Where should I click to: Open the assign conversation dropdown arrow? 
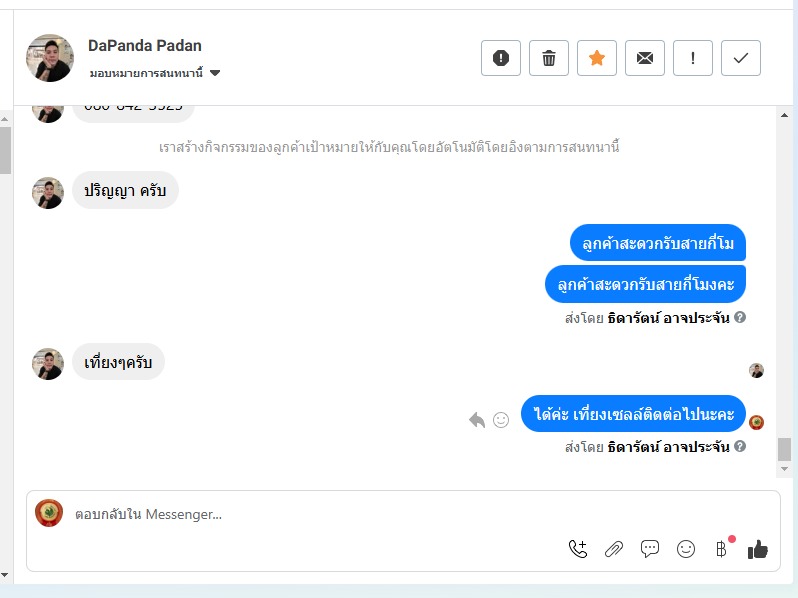[x=215, y=73]
